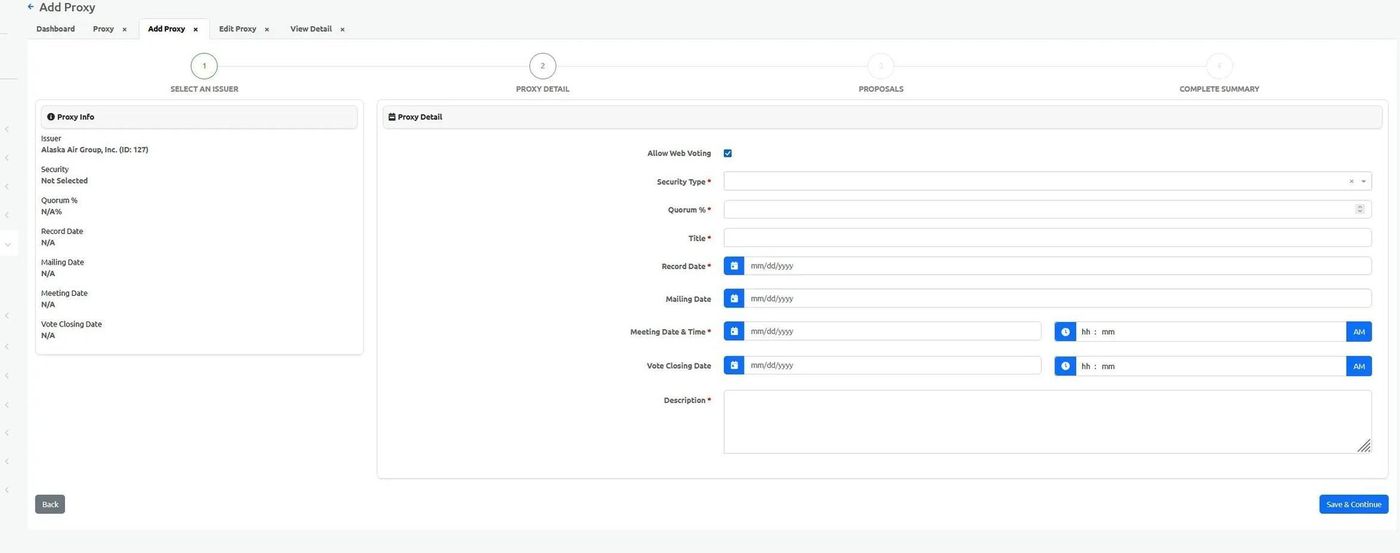Go to step 2 Proxy Detail circle
Image resolution: width=1400 pixels, height=553 pixels.
[542, 66]
